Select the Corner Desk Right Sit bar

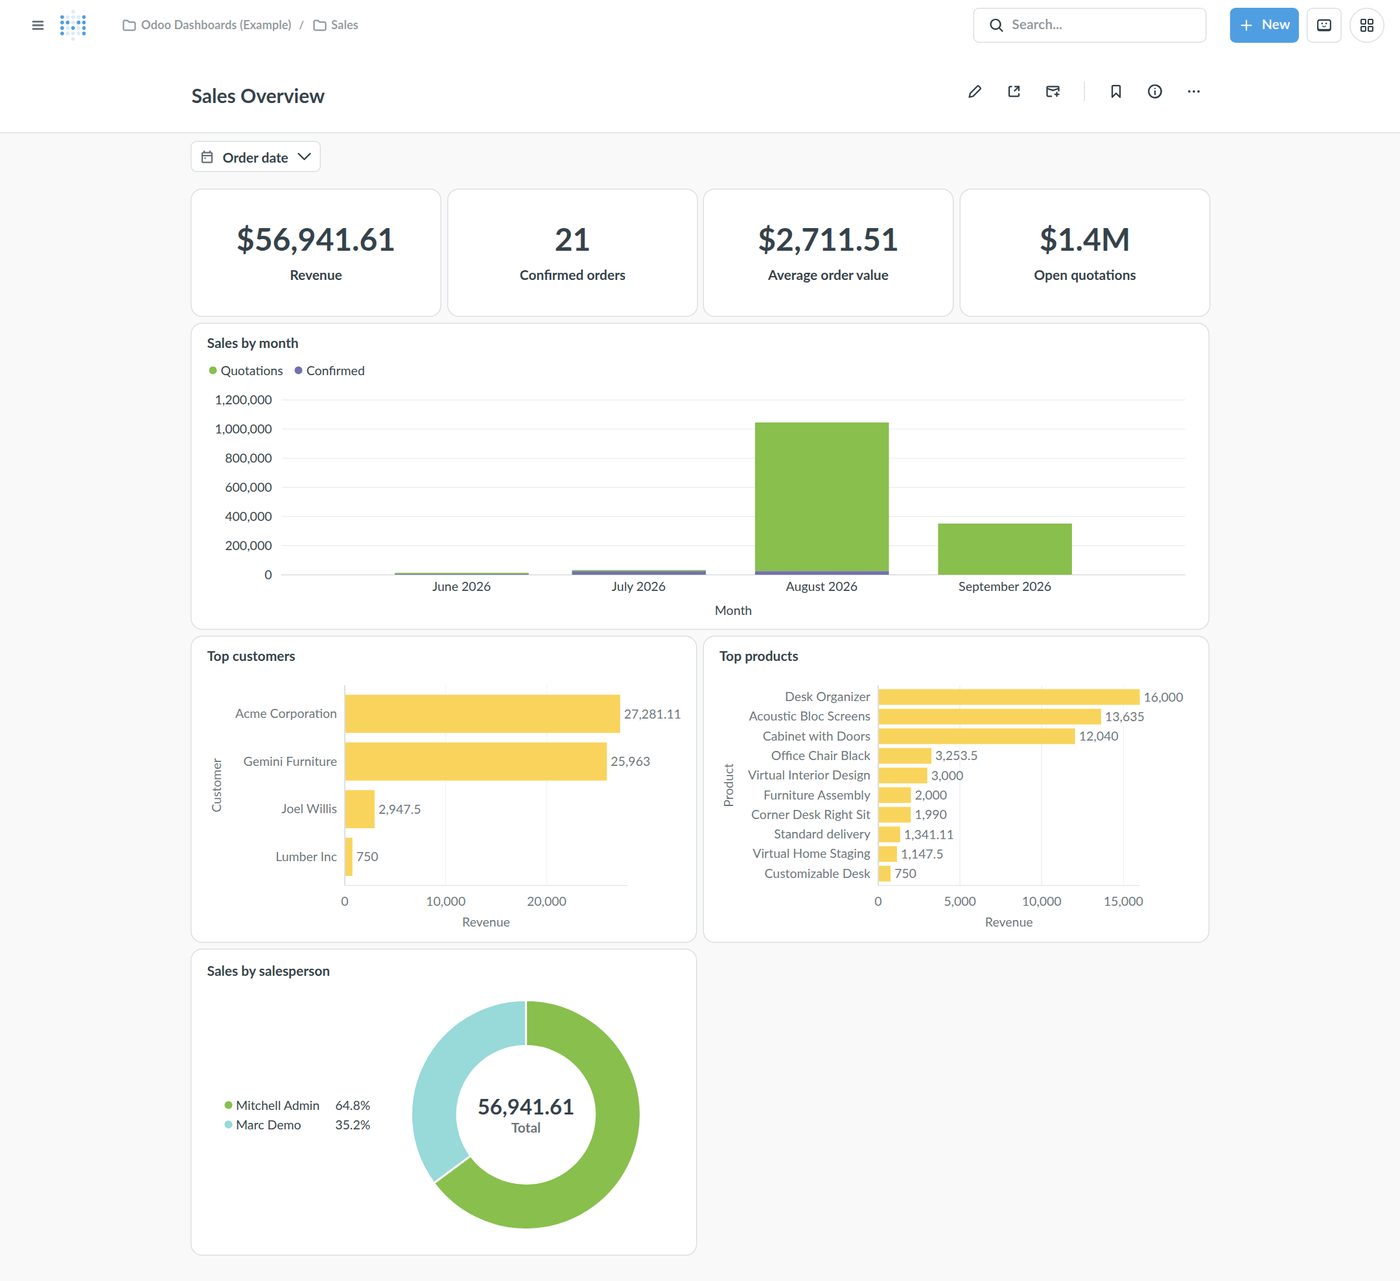point(895,815)
